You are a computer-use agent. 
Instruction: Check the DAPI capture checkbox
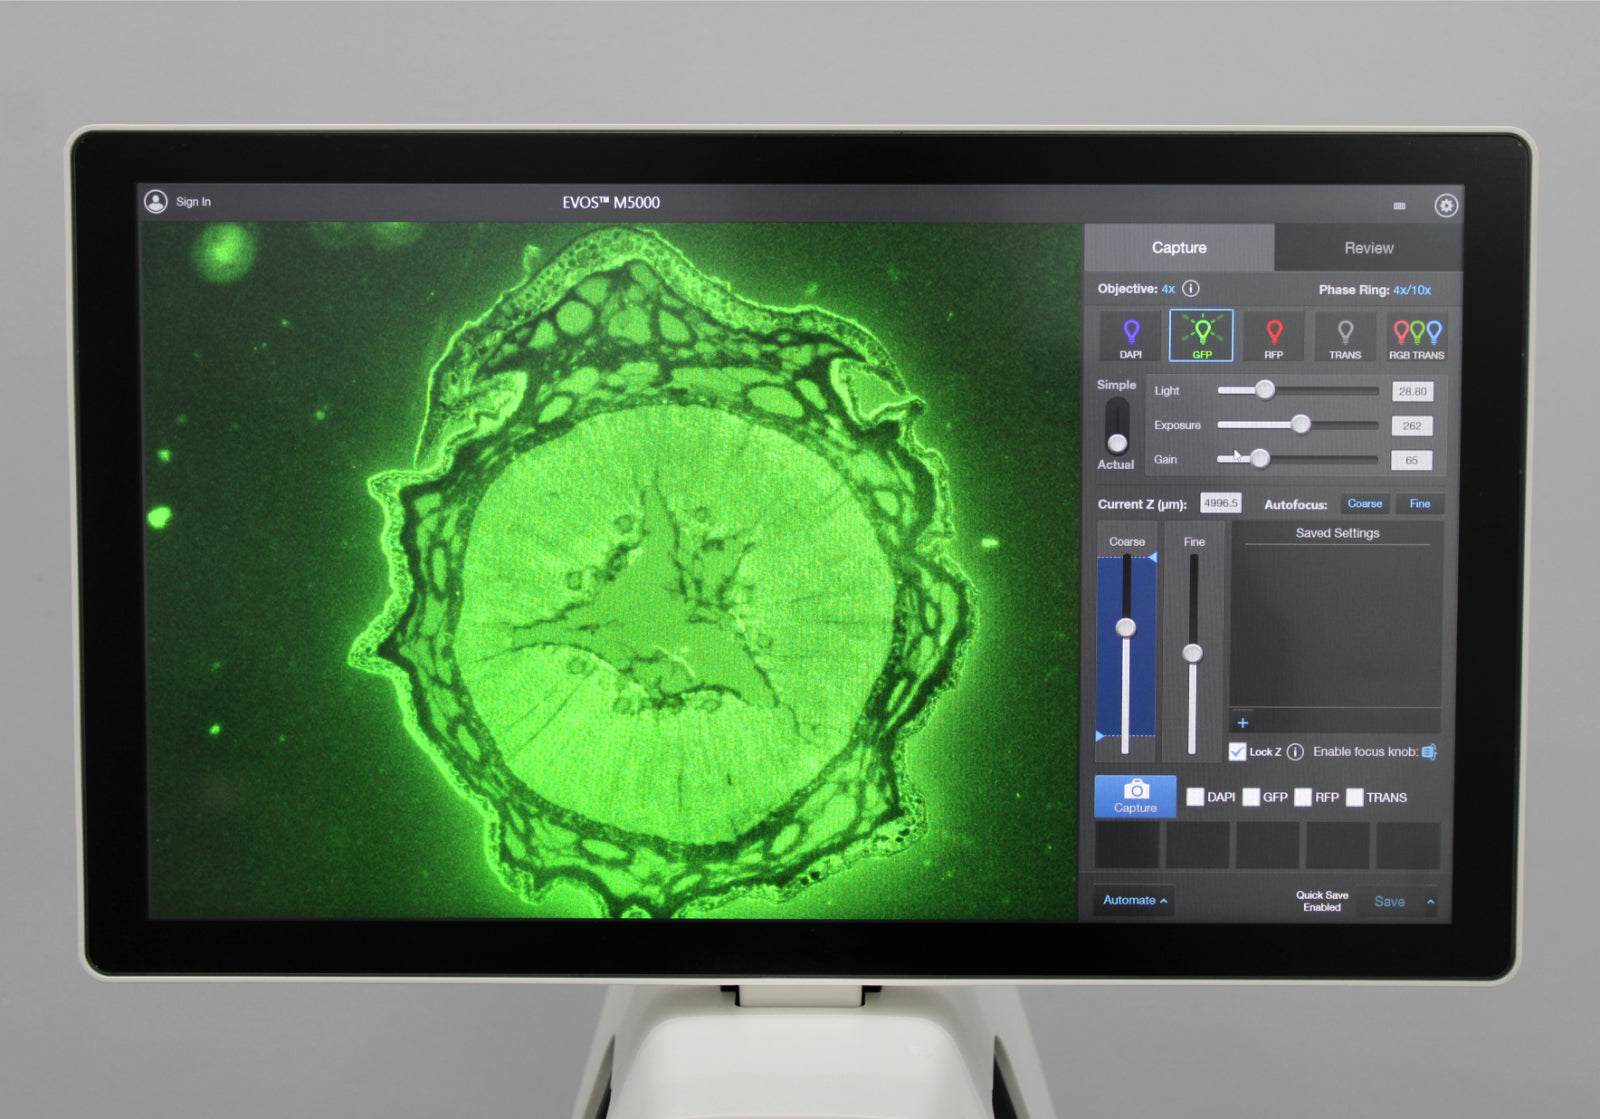pyautogui.click(x=1195, y=797)
